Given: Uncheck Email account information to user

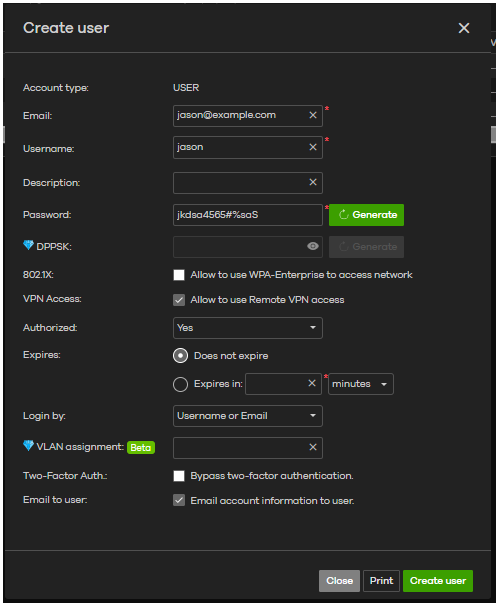Looking at the screenshot, I should pyautogui.click(x=179, y=501).
